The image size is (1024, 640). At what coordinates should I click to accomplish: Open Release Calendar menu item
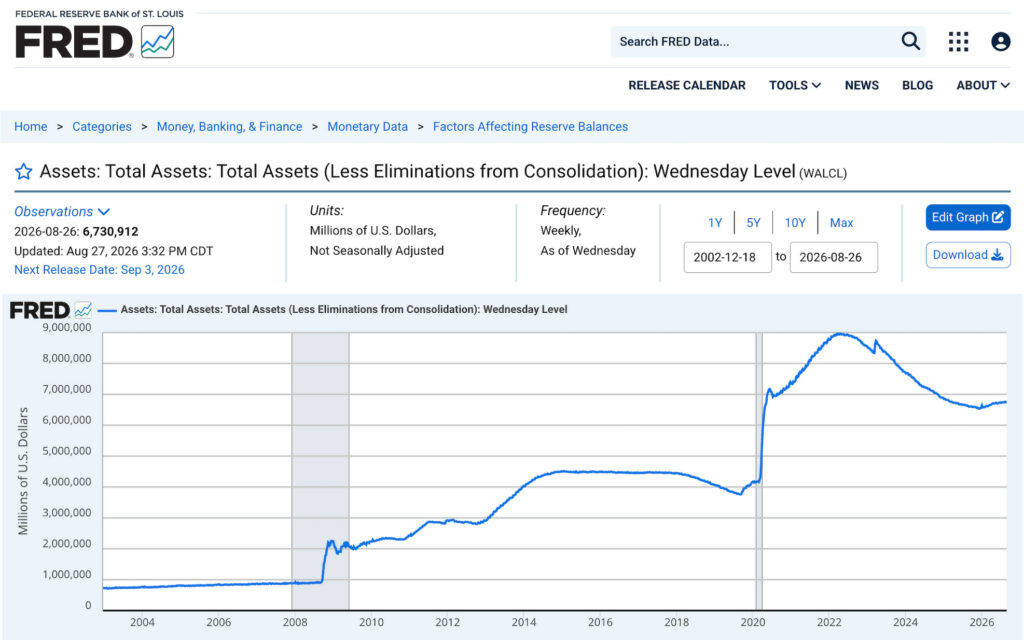[x=686, y=86]
